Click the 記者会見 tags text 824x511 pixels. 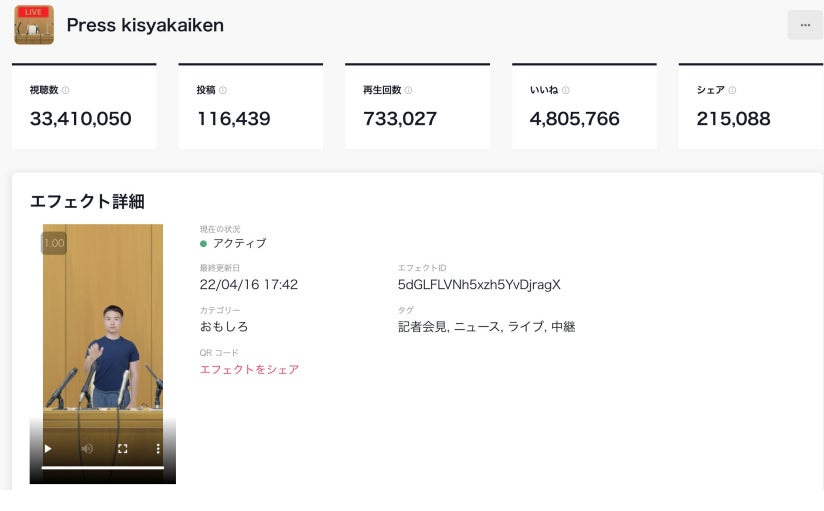(x=486, y=327)
